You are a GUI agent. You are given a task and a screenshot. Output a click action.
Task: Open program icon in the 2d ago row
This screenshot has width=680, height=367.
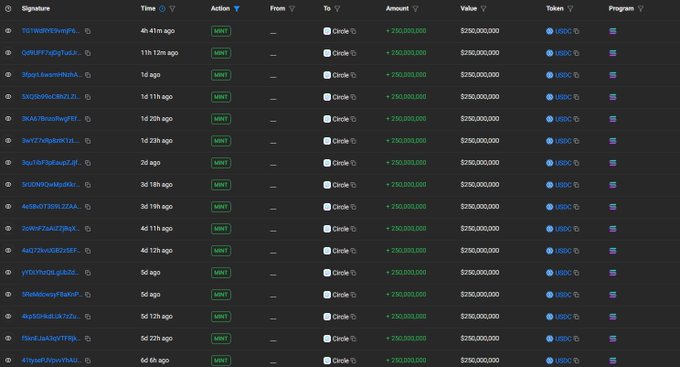(613, 163)
